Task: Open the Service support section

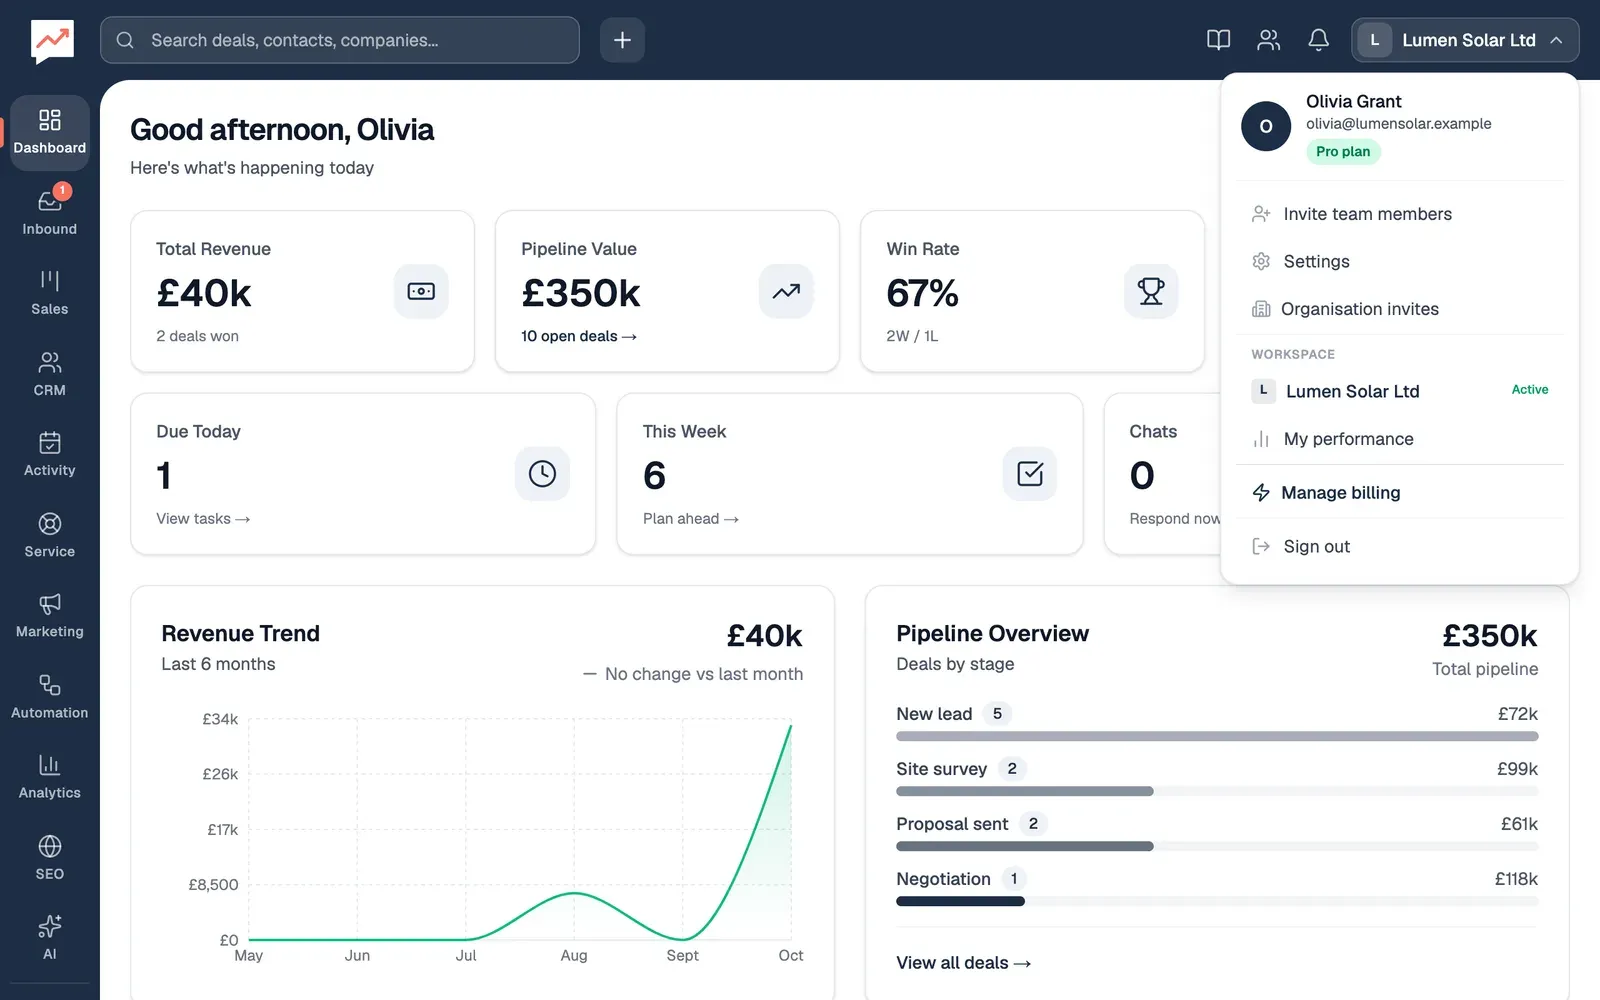Action: point(49,535)
